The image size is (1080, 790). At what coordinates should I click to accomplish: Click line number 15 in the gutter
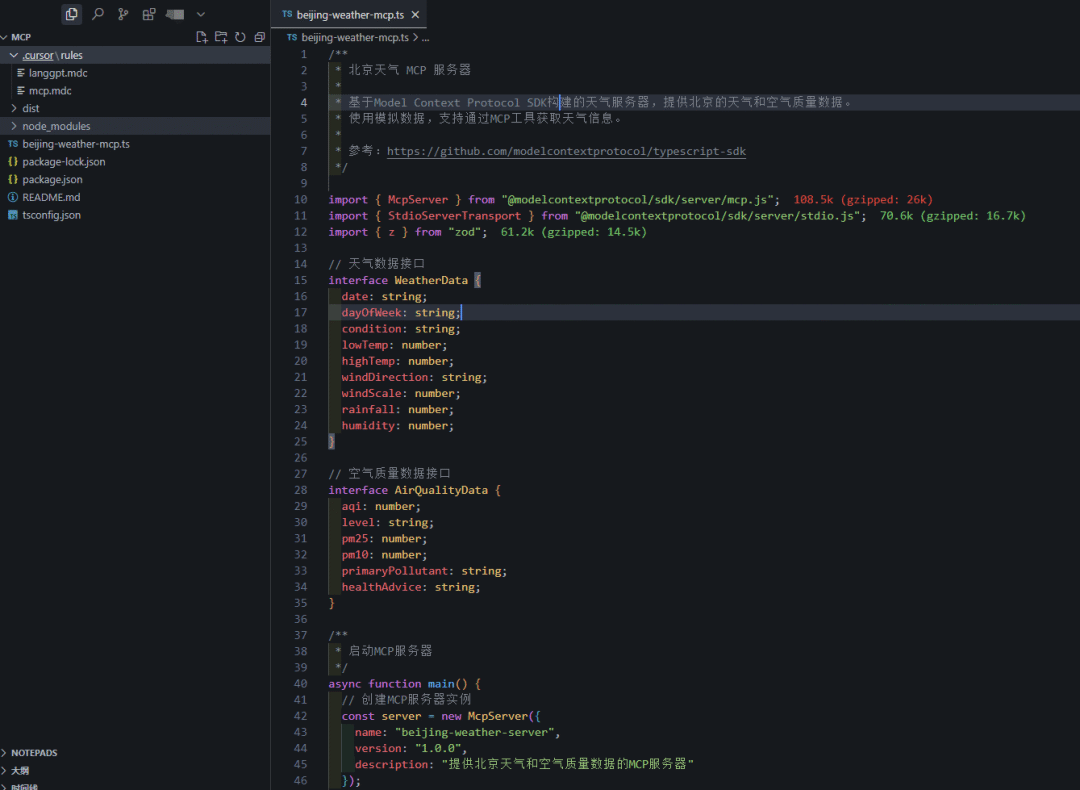click(x=300, y=280)
